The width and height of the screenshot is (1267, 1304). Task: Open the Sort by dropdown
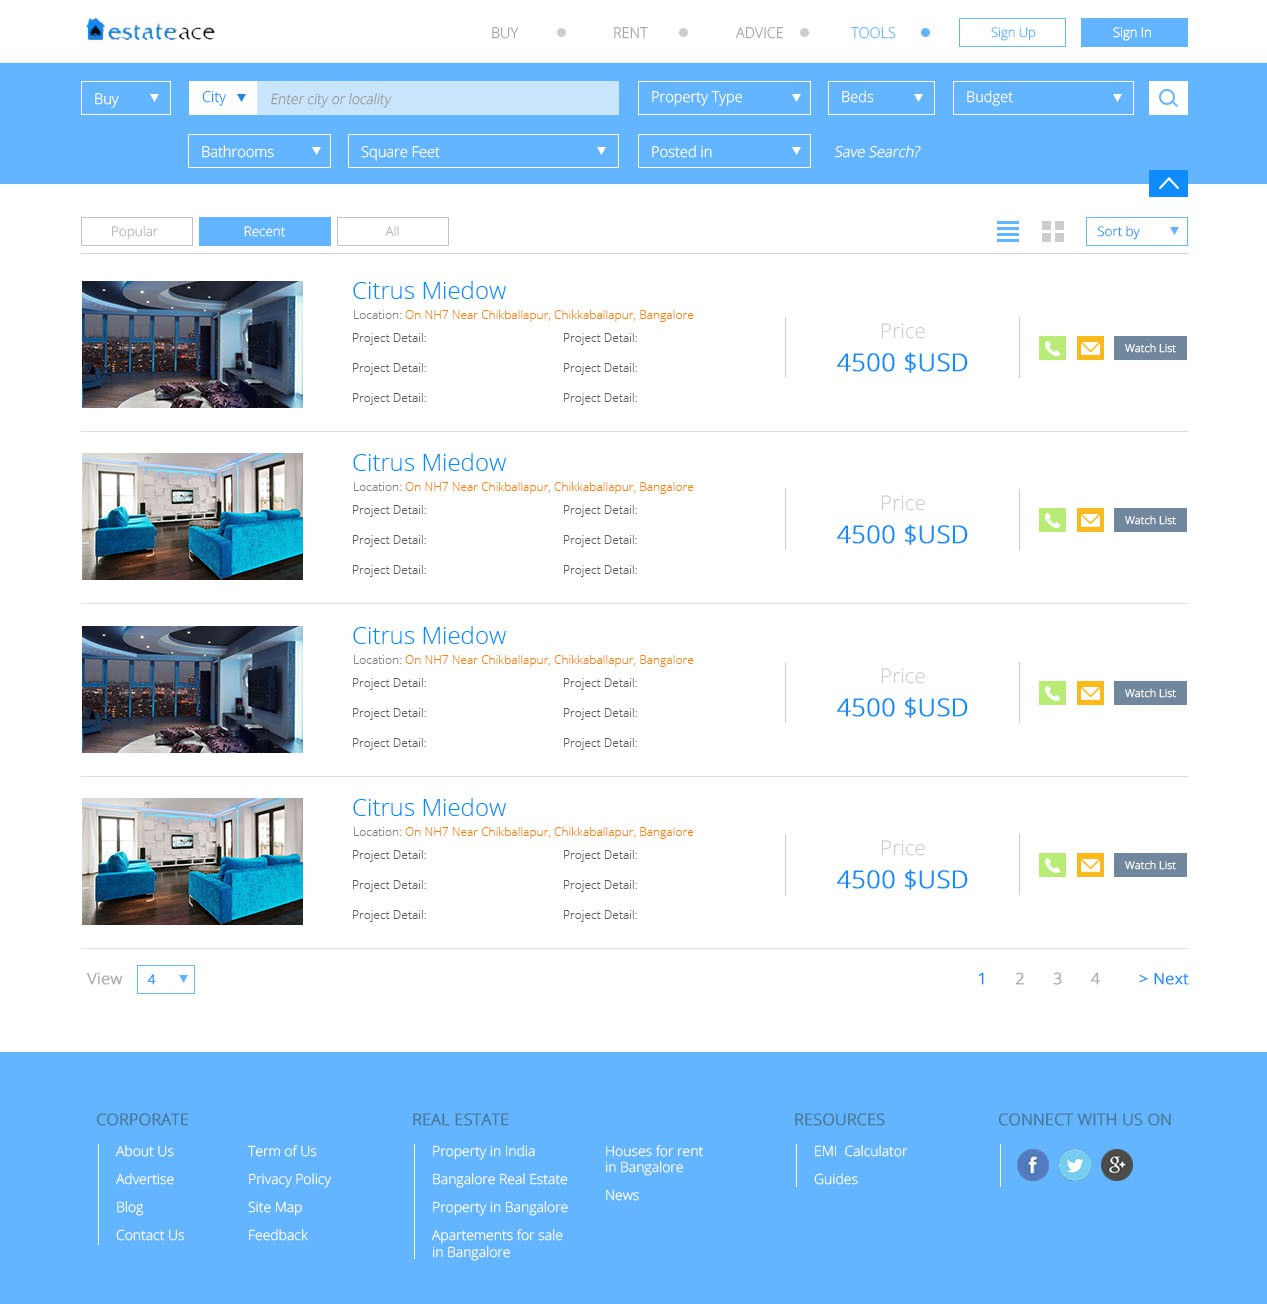point(1136,231)
